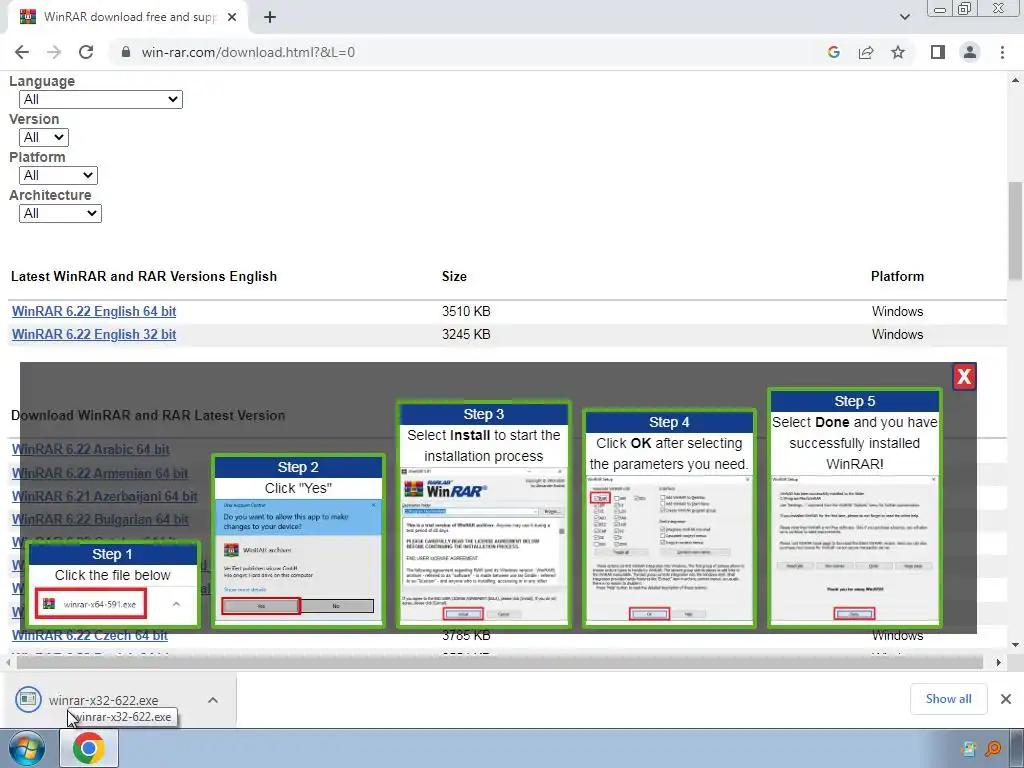Open Google search icon in address bar

(x=833, y=52)
